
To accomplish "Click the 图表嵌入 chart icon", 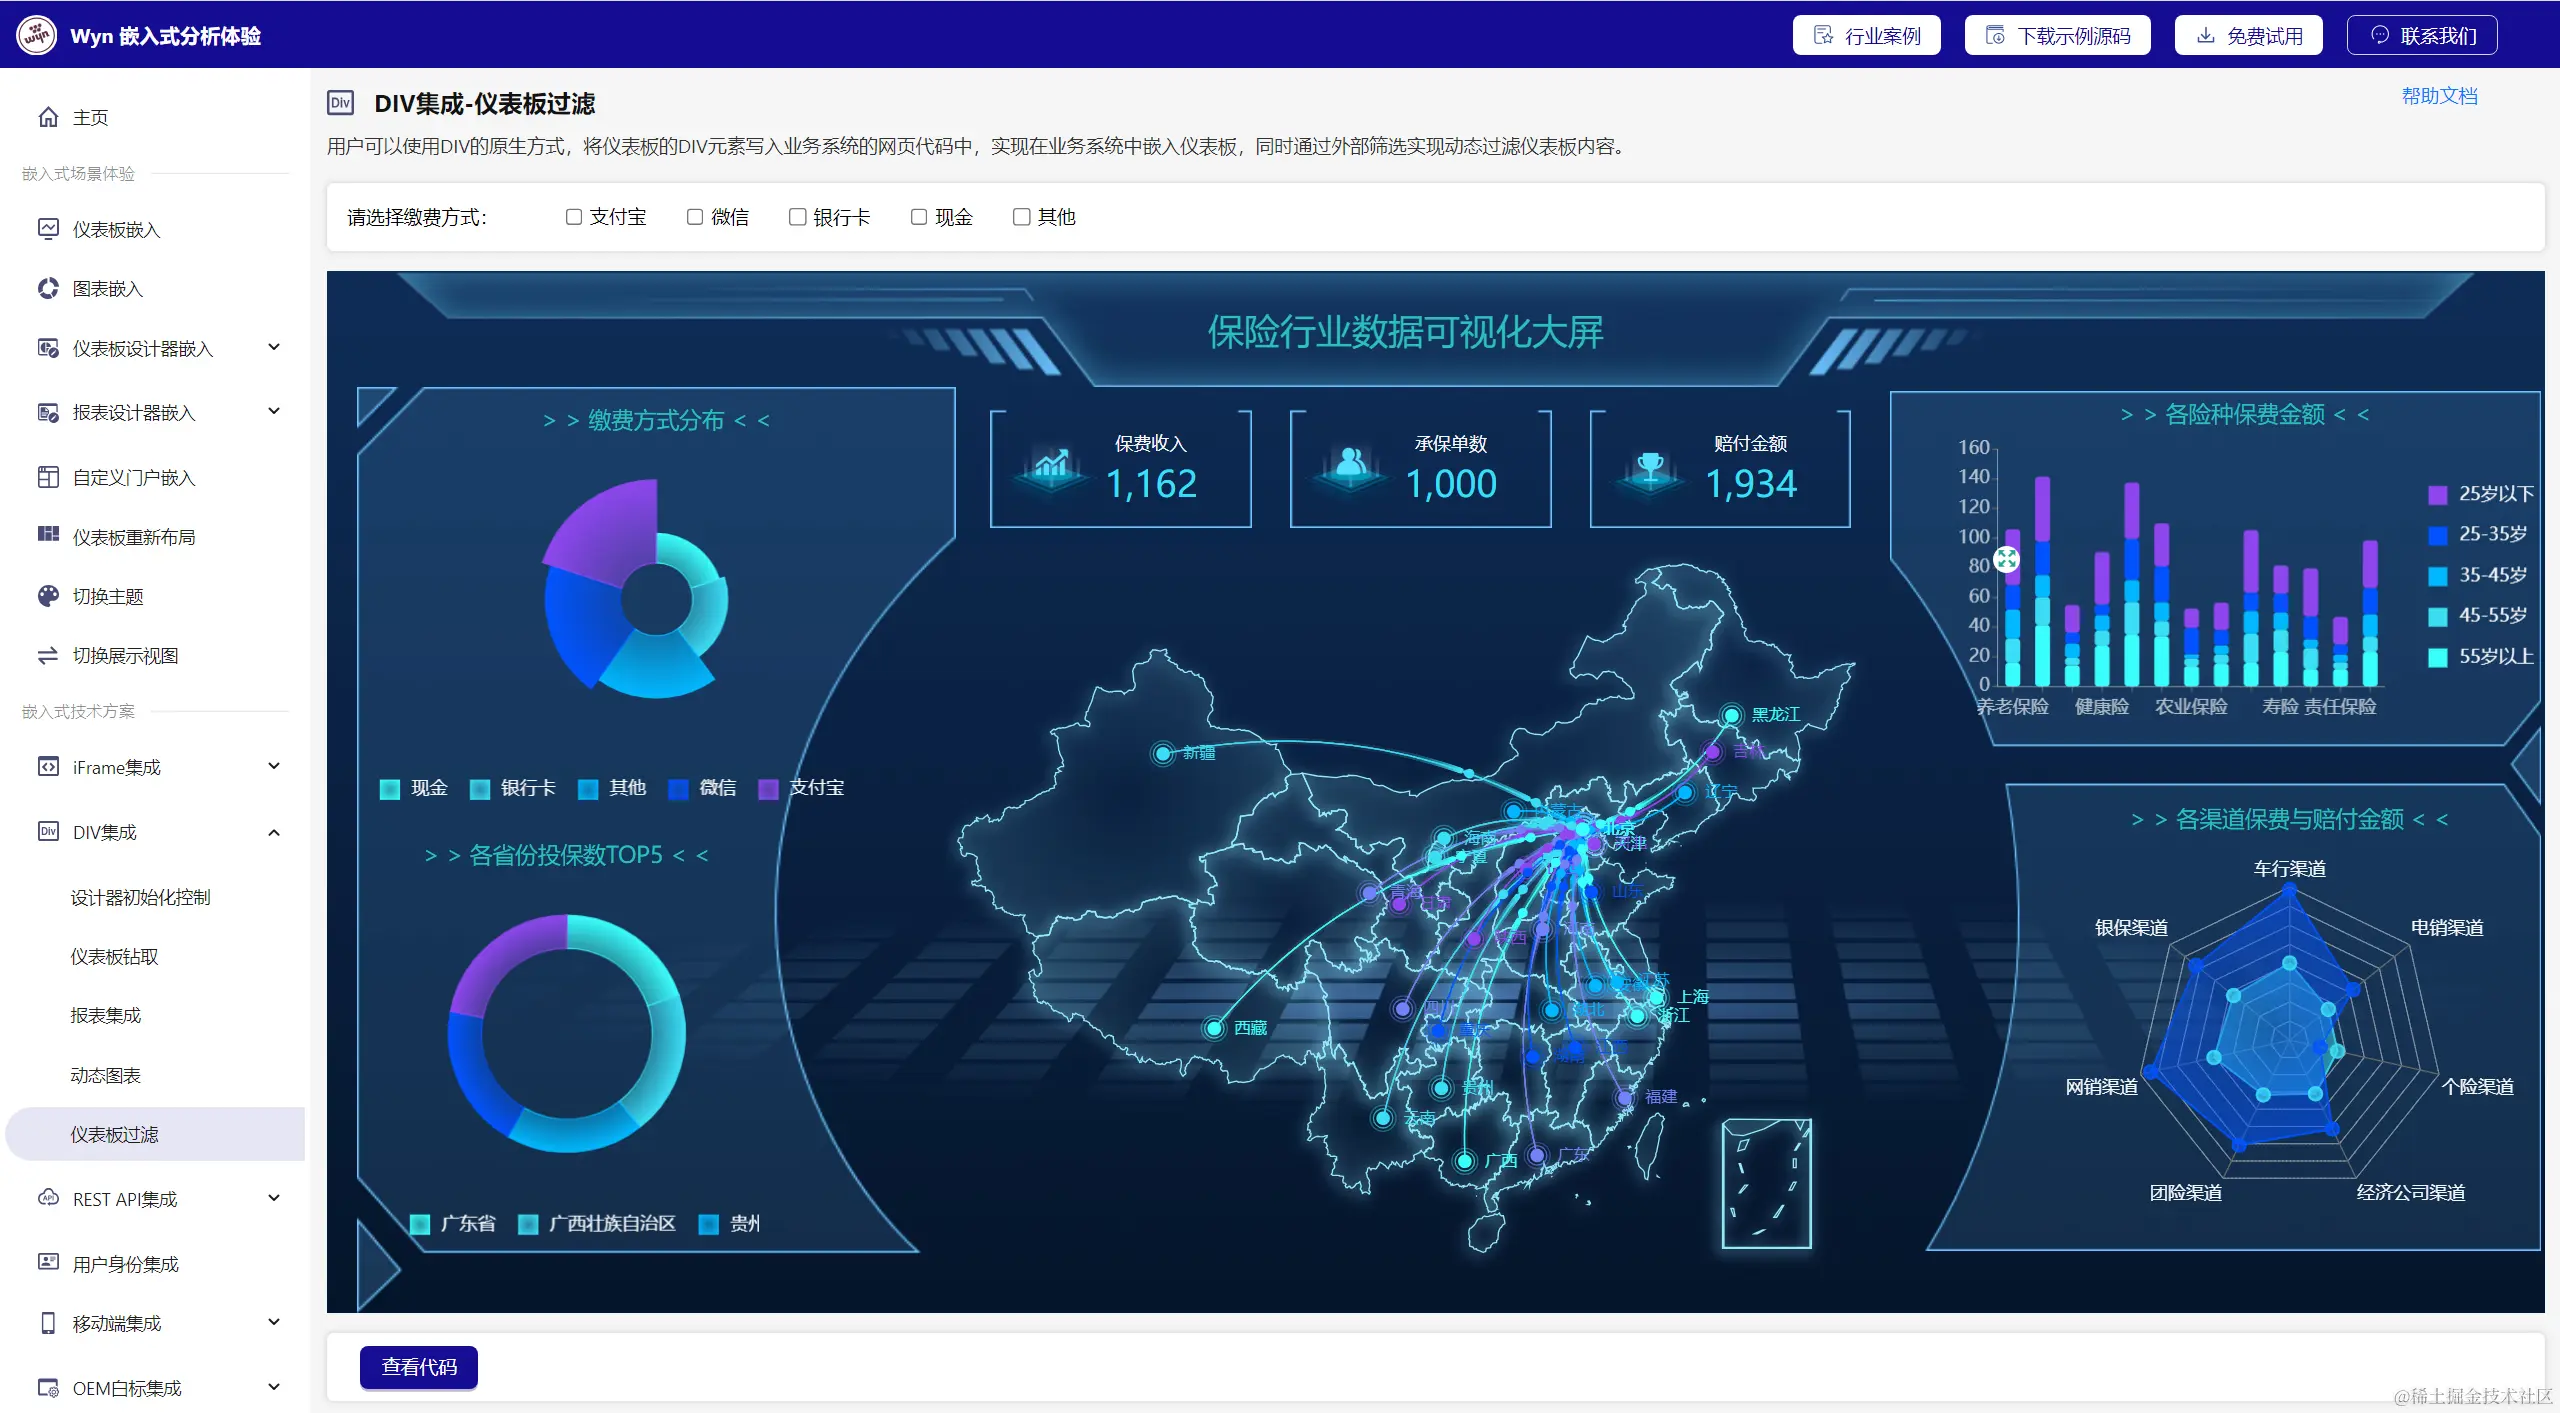I will (x=48, y=289).
